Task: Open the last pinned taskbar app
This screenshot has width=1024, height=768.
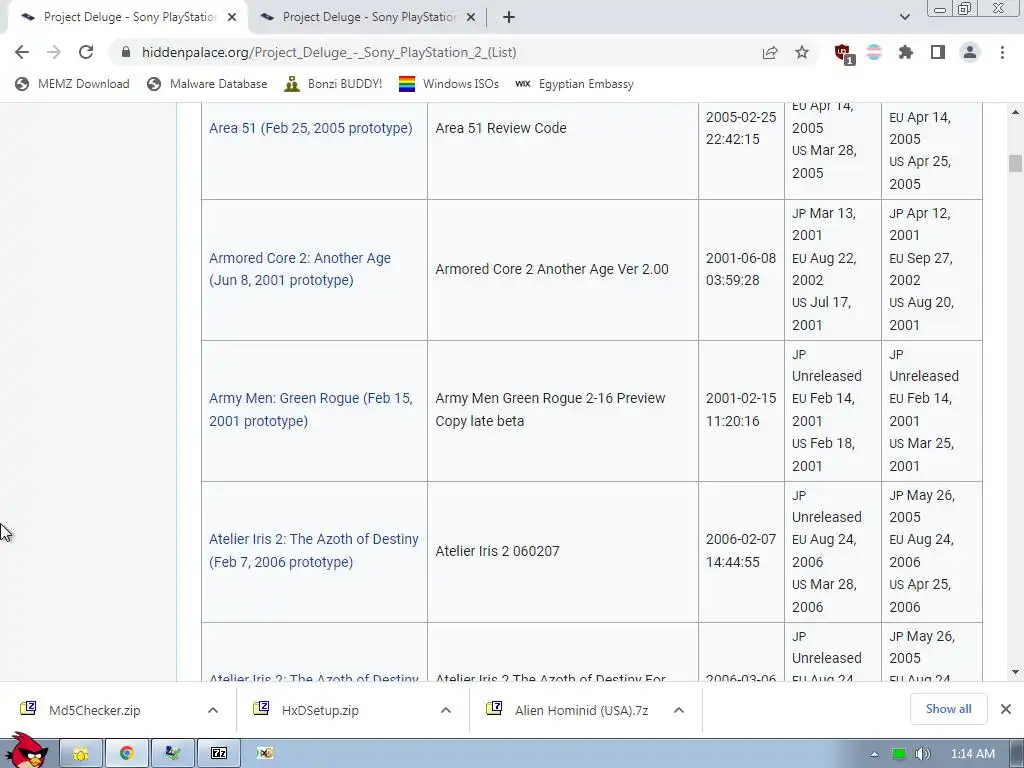Action: [x=264, y=754]
